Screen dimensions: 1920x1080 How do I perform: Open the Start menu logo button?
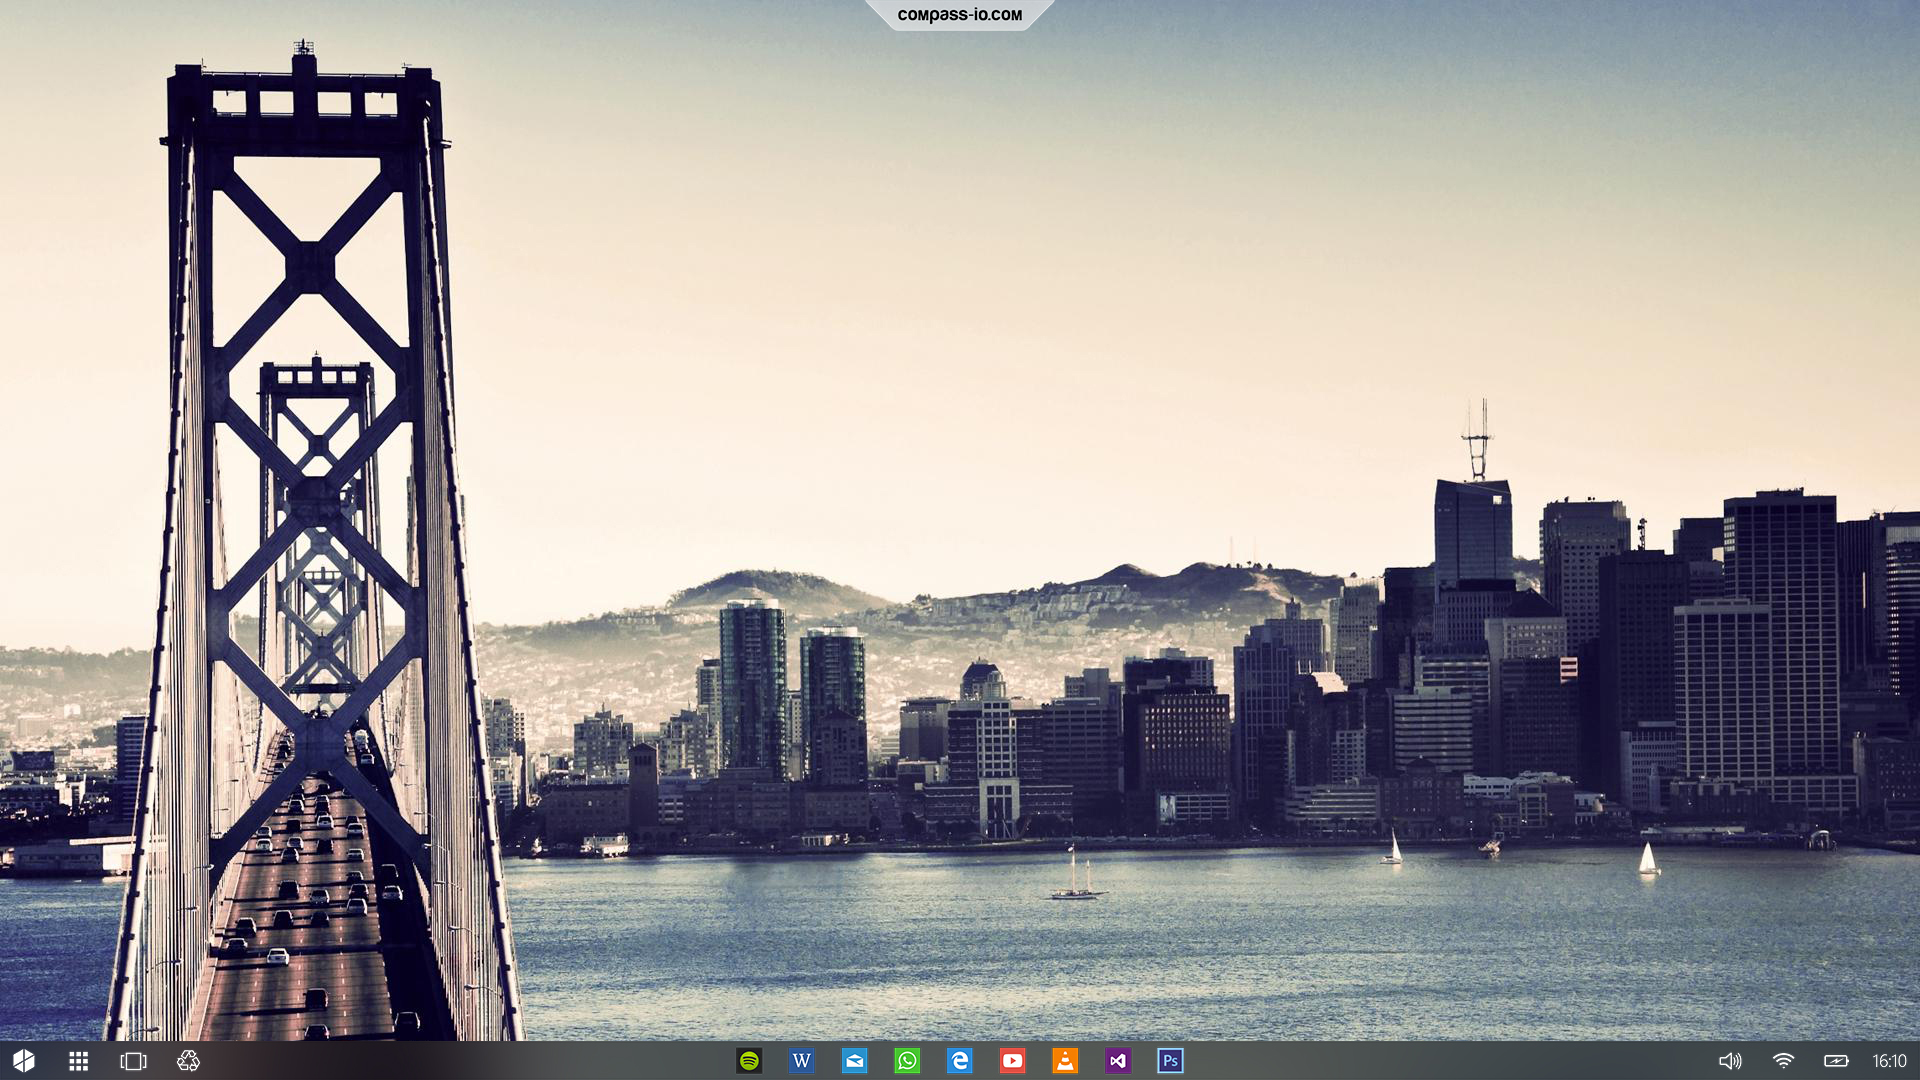point(24,1061)
